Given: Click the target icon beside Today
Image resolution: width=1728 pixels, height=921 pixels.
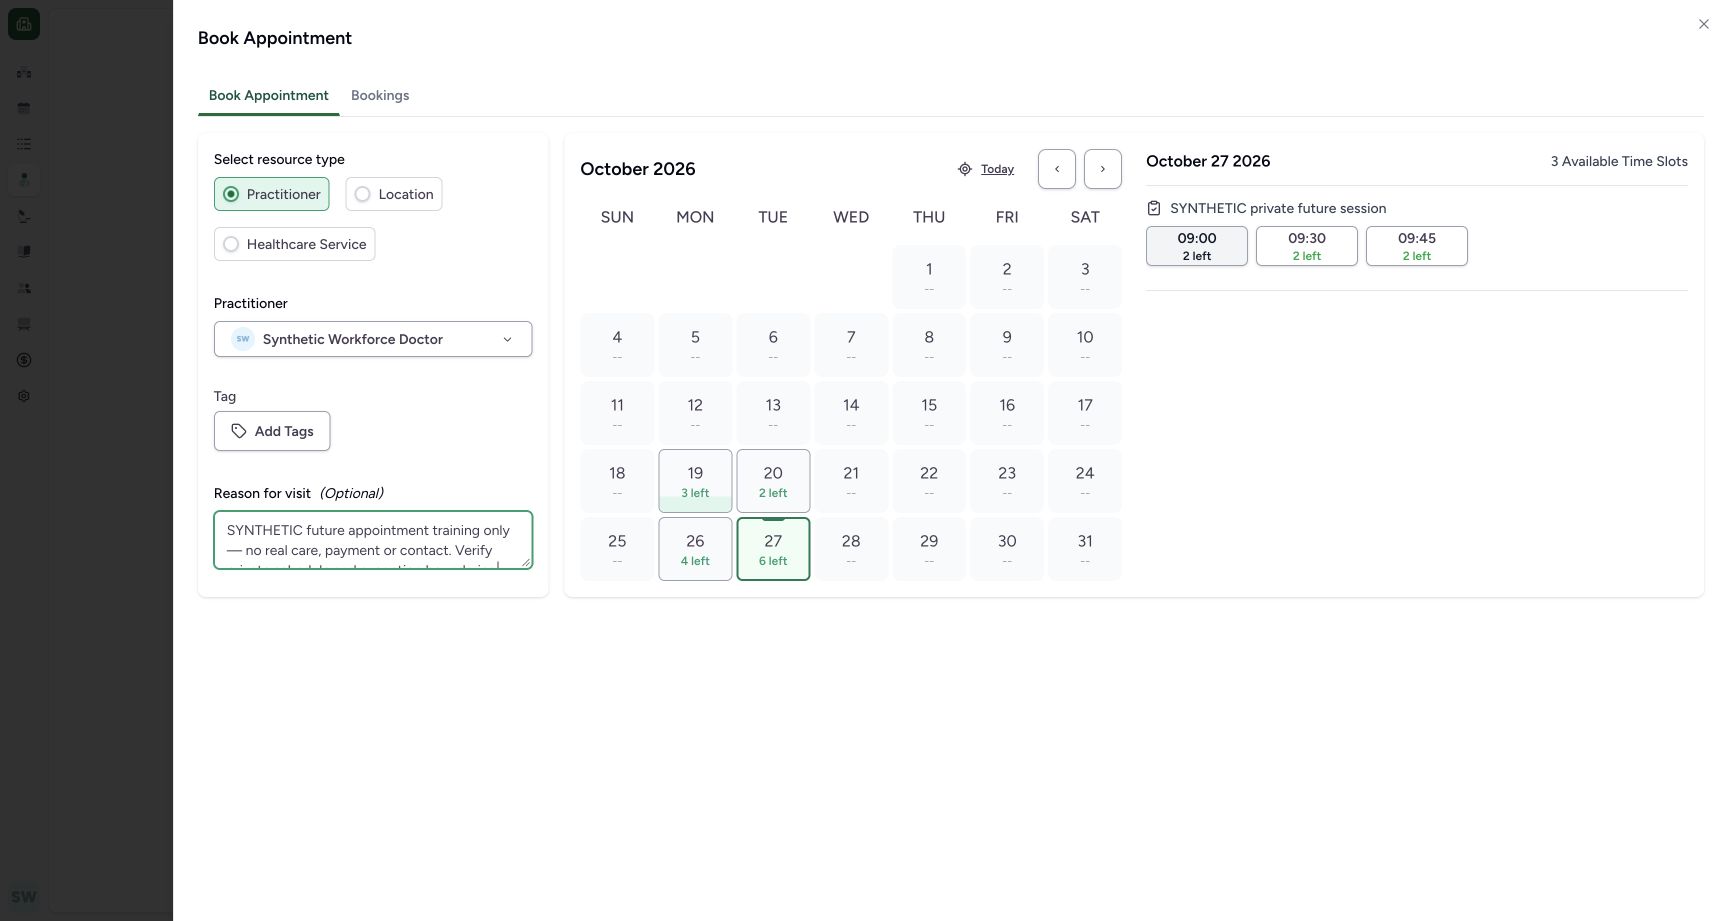Looking at the screenshot, I should (x=965, y=169).
